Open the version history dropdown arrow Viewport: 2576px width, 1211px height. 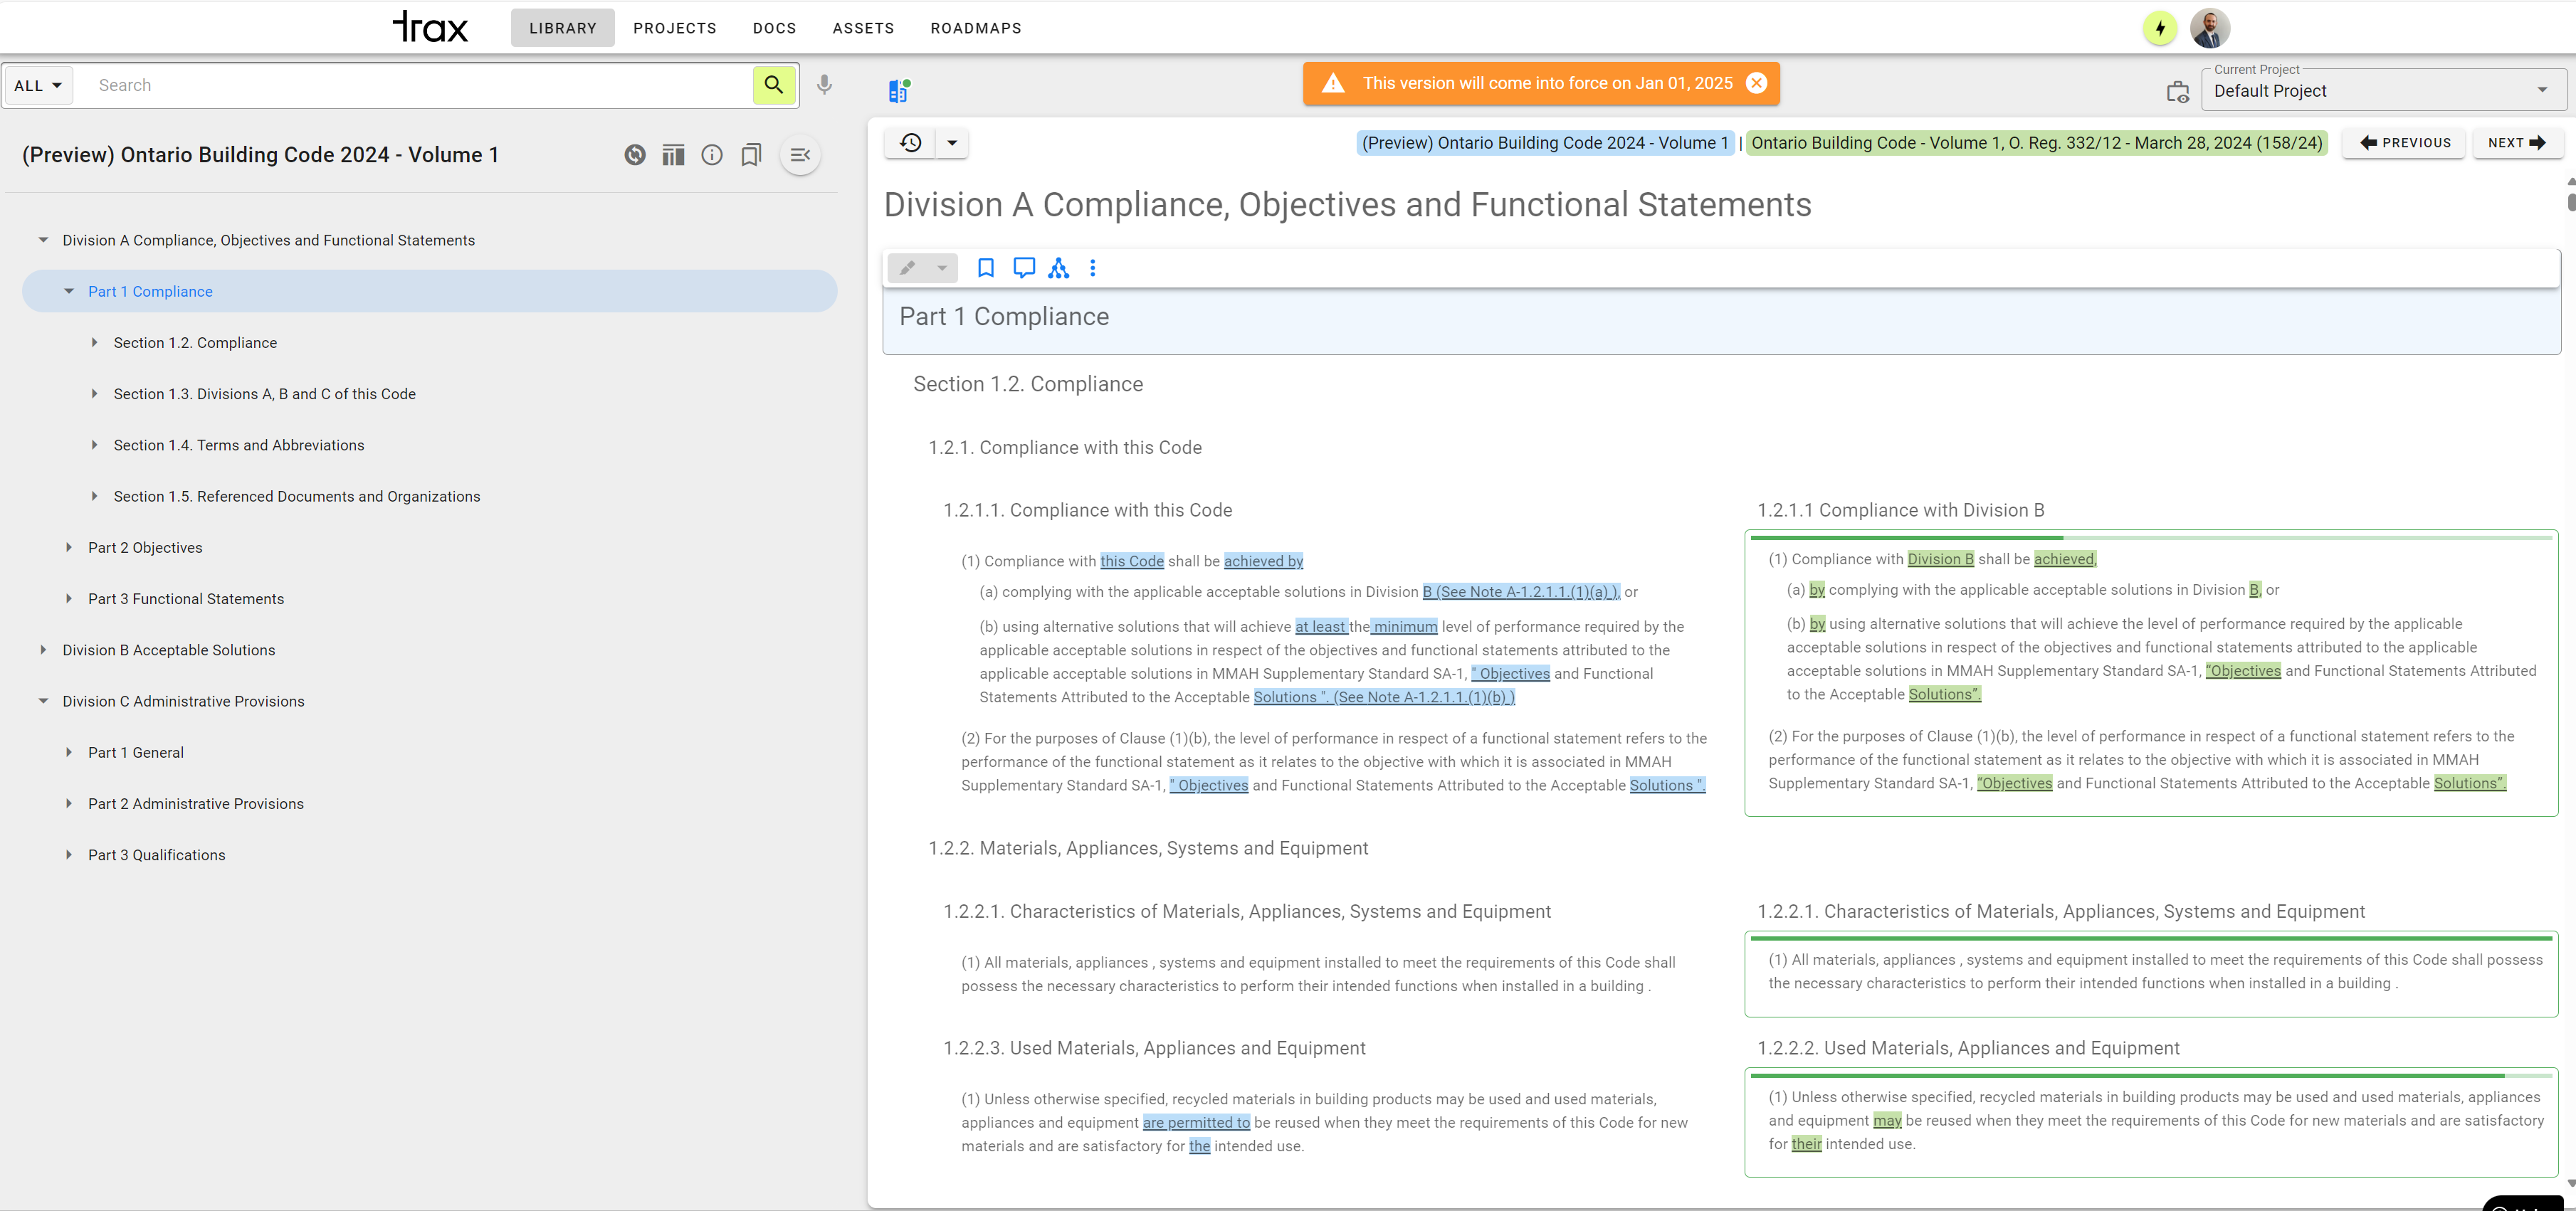[x=952, y=142]
